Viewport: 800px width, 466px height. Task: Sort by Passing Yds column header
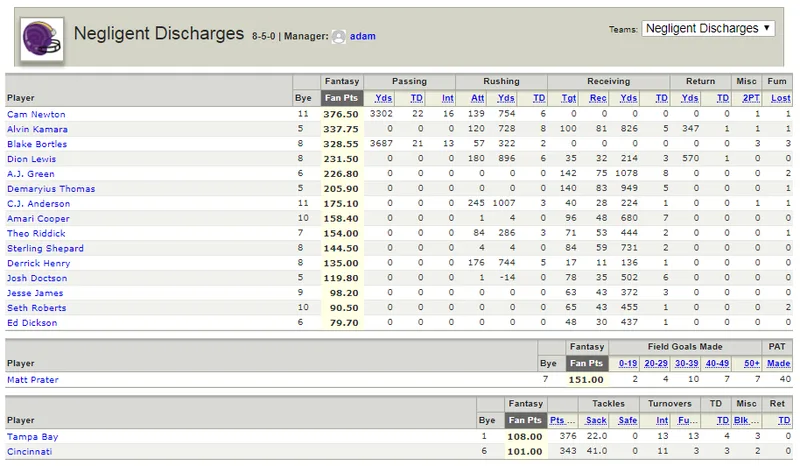(x=383, y=98)
